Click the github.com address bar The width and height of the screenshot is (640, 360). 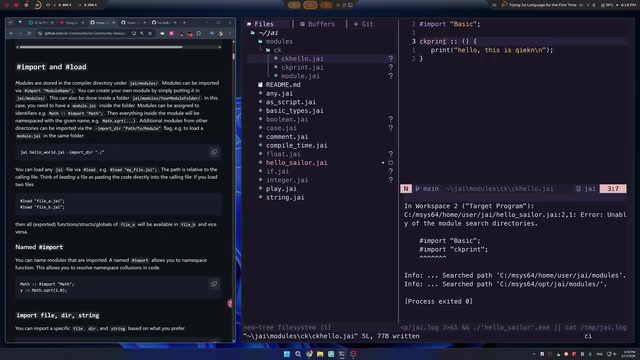[86, 33]
